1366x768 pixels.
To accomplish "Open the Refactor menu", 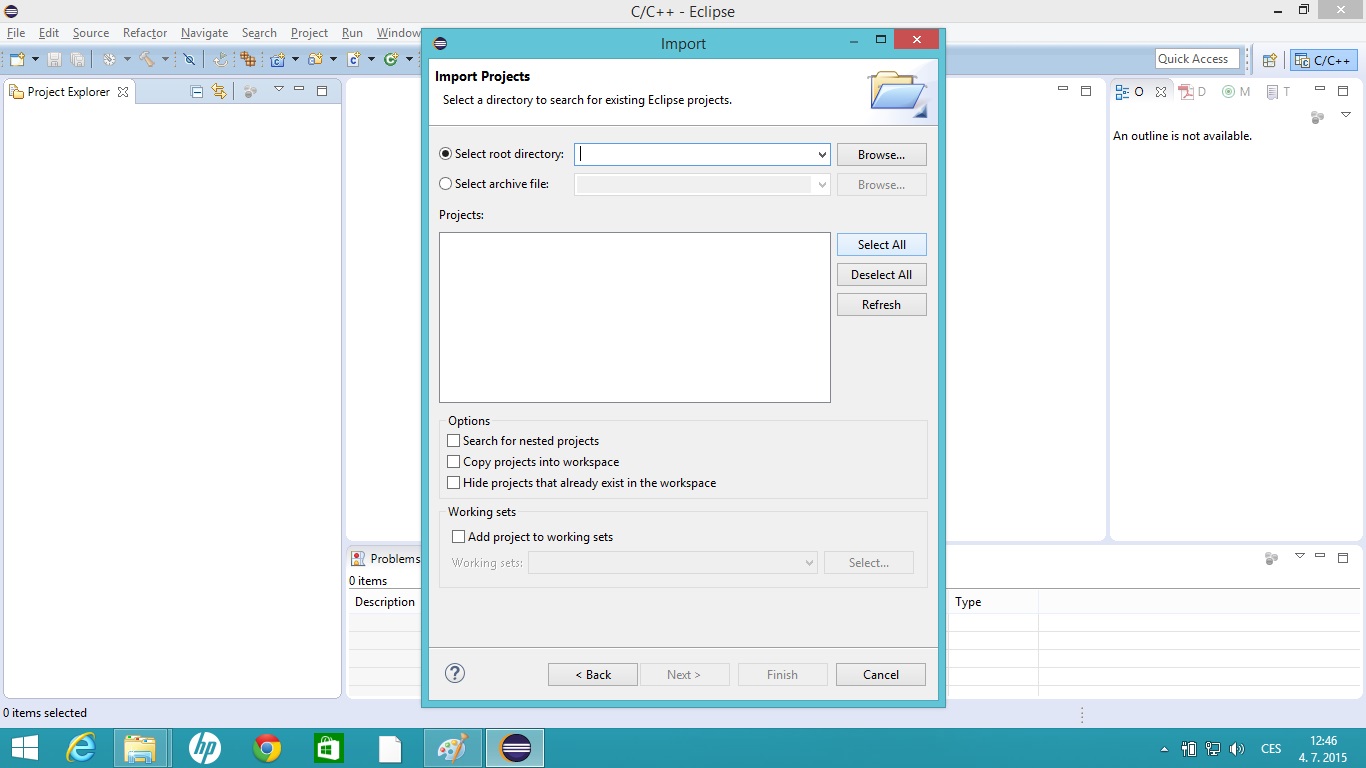I will (x=145, y=33).
